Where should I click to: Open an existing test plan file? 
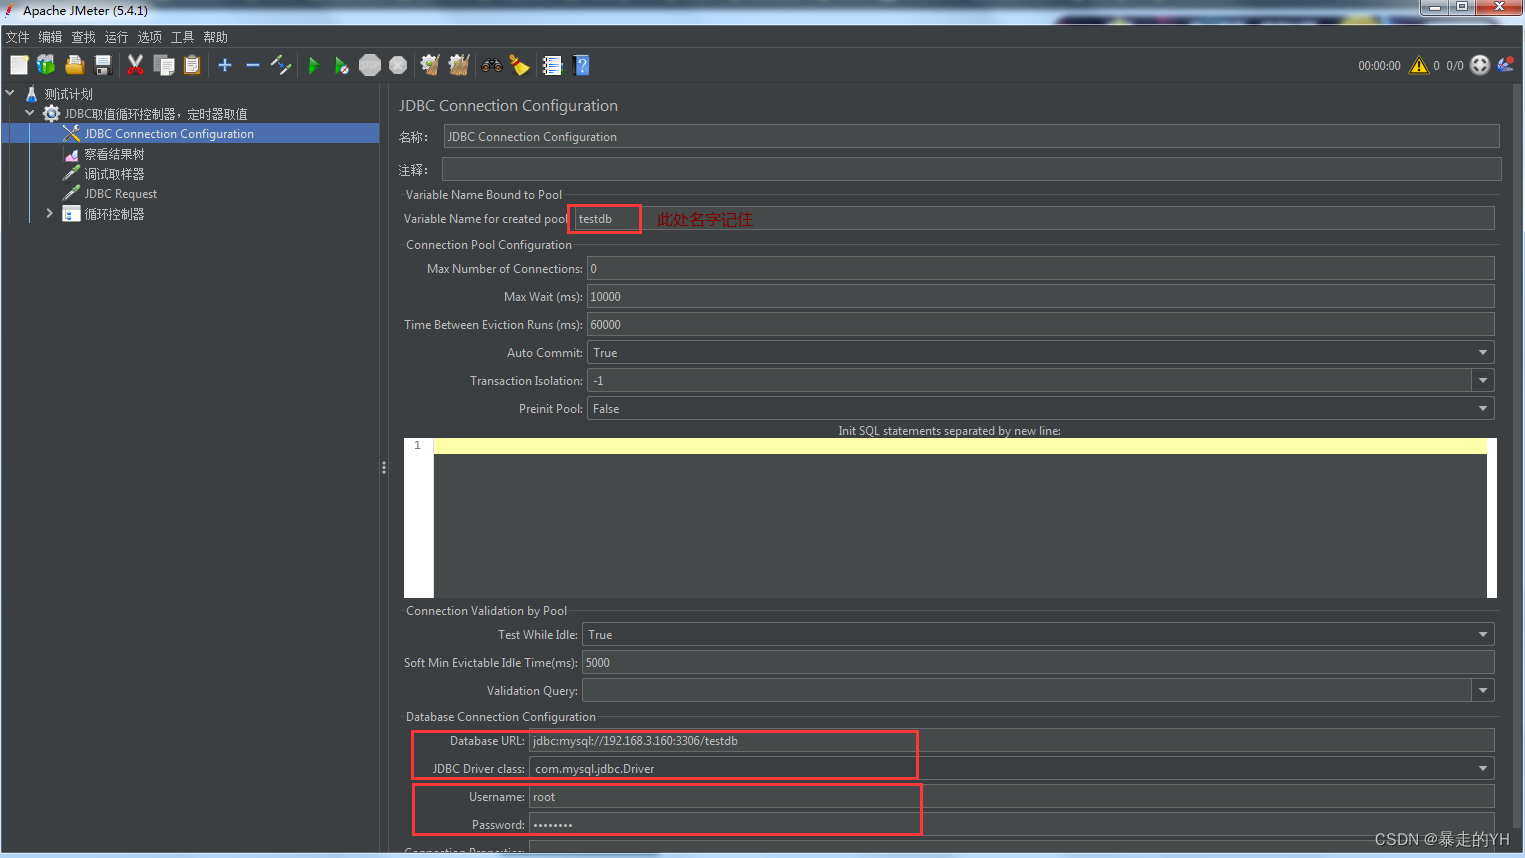[x=74, y=65]
